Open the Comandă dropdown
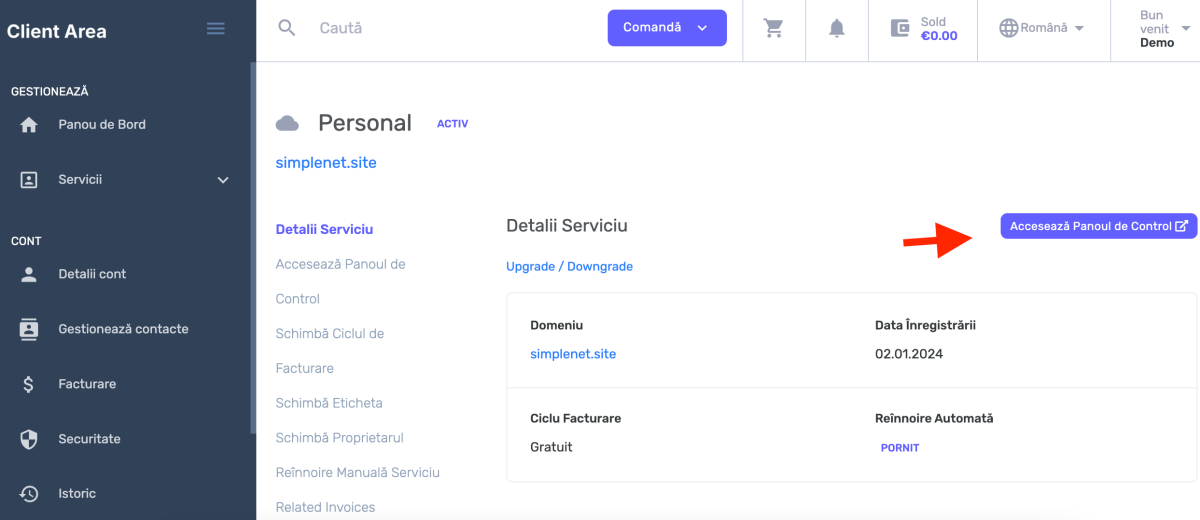Image resolution: width=1200 pixels, height=520 pixels. [x=666, y=28]
